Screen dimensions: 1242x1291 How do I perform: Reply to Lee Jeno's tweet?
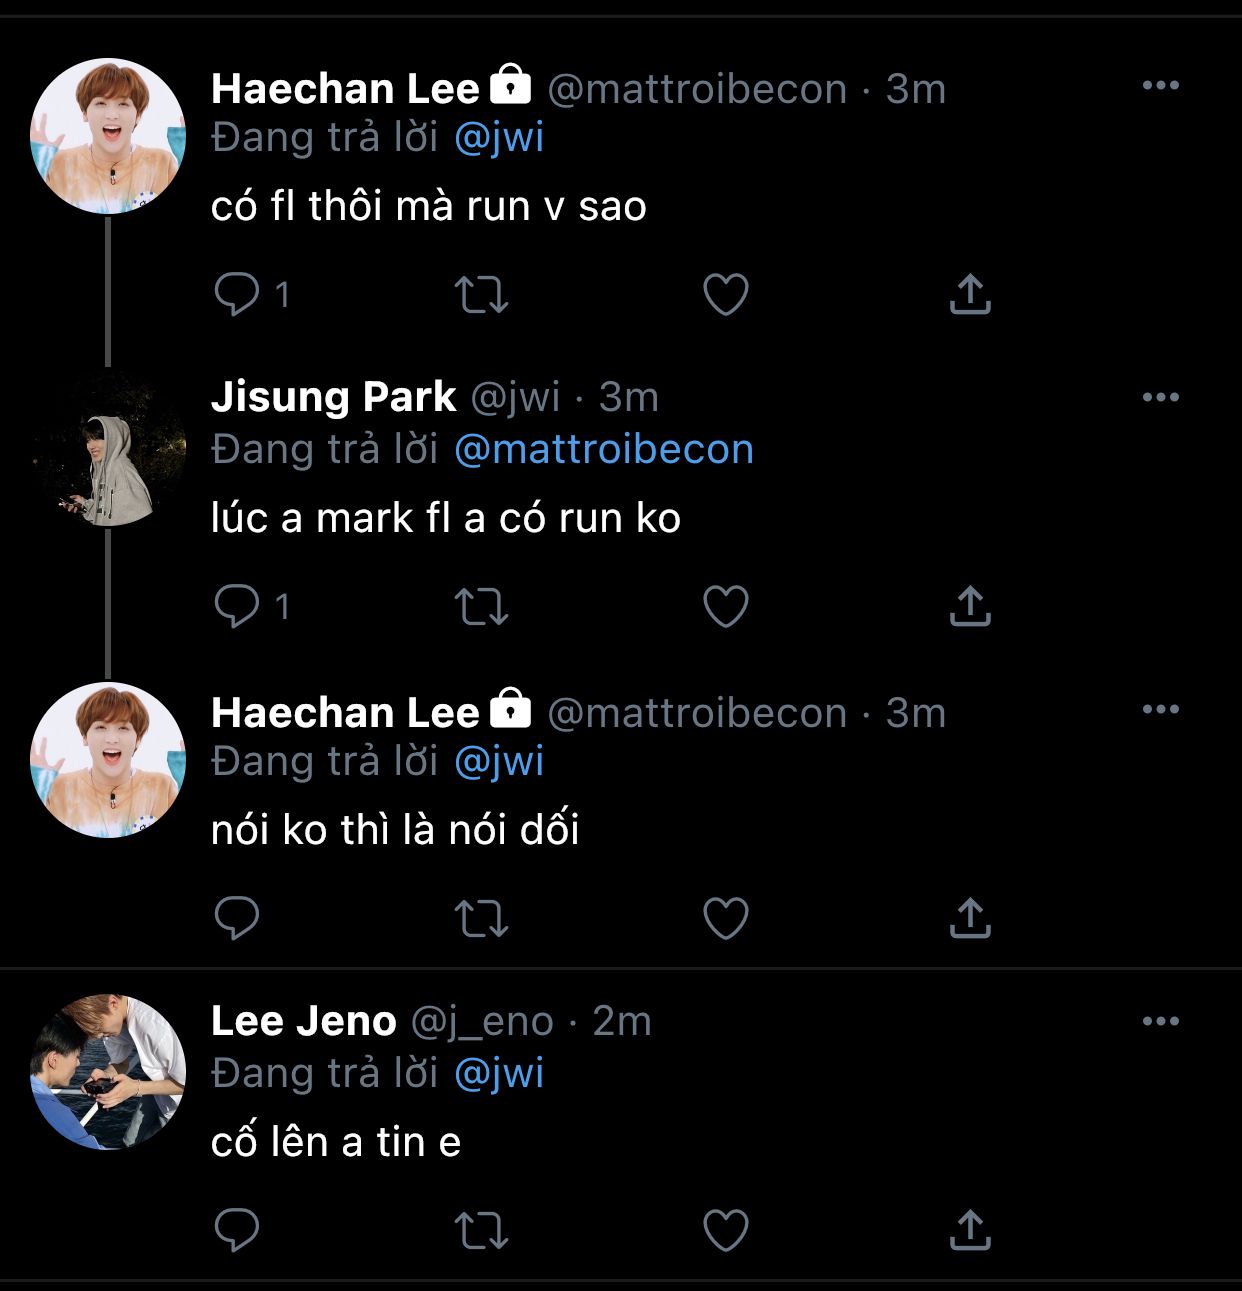coord(237,1230)
